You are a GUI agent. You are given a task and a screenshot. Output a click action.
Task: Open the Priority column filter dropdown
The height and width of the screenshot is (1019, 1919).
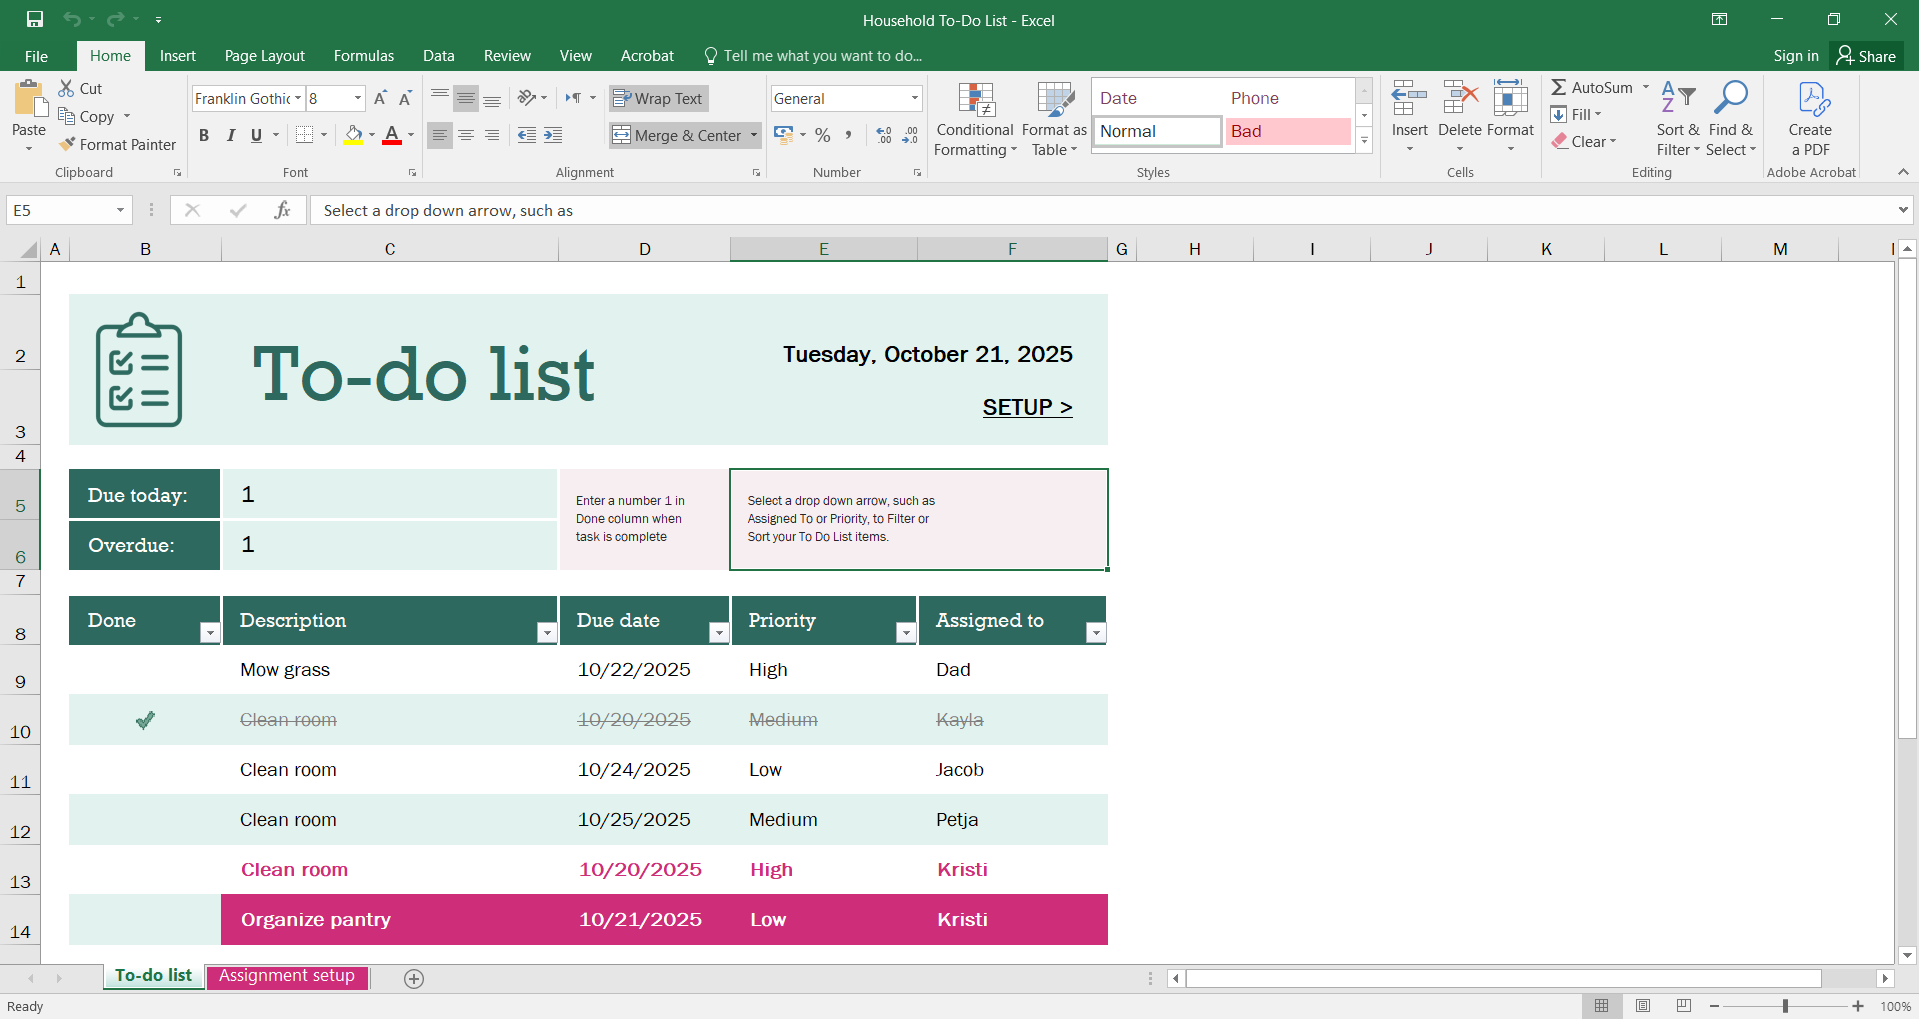click(905, 632)
